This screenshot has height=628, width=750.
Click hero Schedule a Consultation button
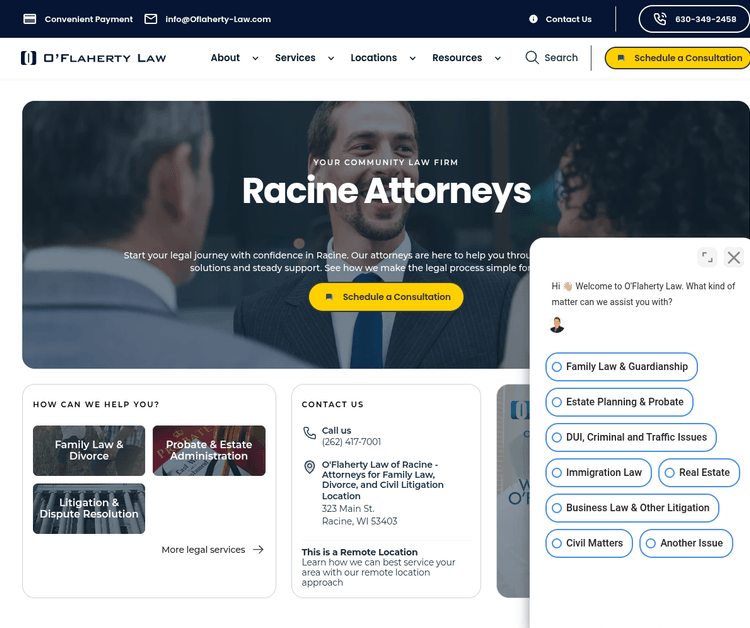pyautogui.click(x=386, y=297)
